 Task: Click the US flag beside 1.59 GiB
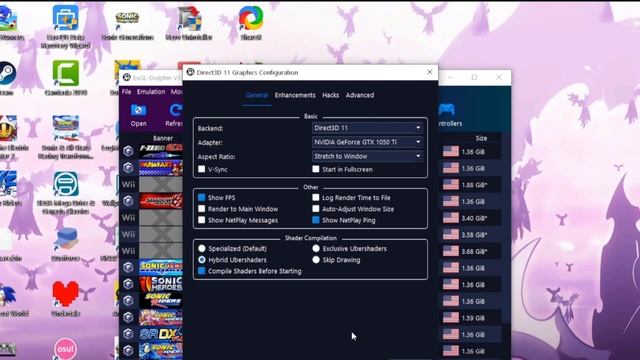pyautogui.click(x=451, y=318)
